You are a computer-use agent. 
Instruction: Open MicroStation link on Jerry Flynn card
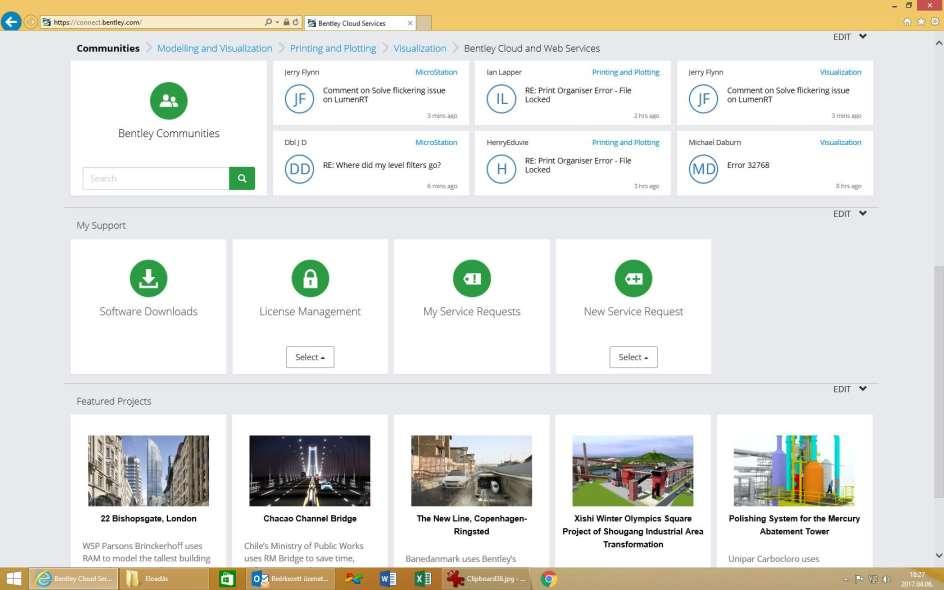tap(436, 72)
